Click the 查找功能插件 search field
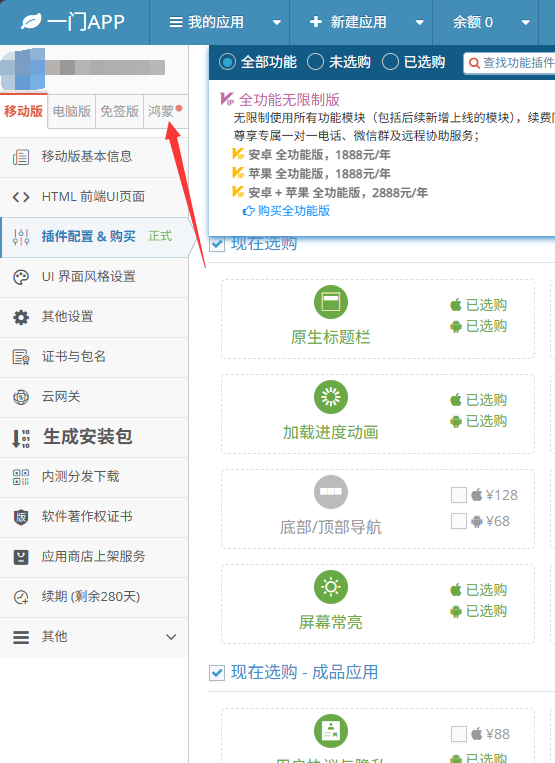Screen dimensions: 555x763 pyautogui.click(x=509, y=63)
